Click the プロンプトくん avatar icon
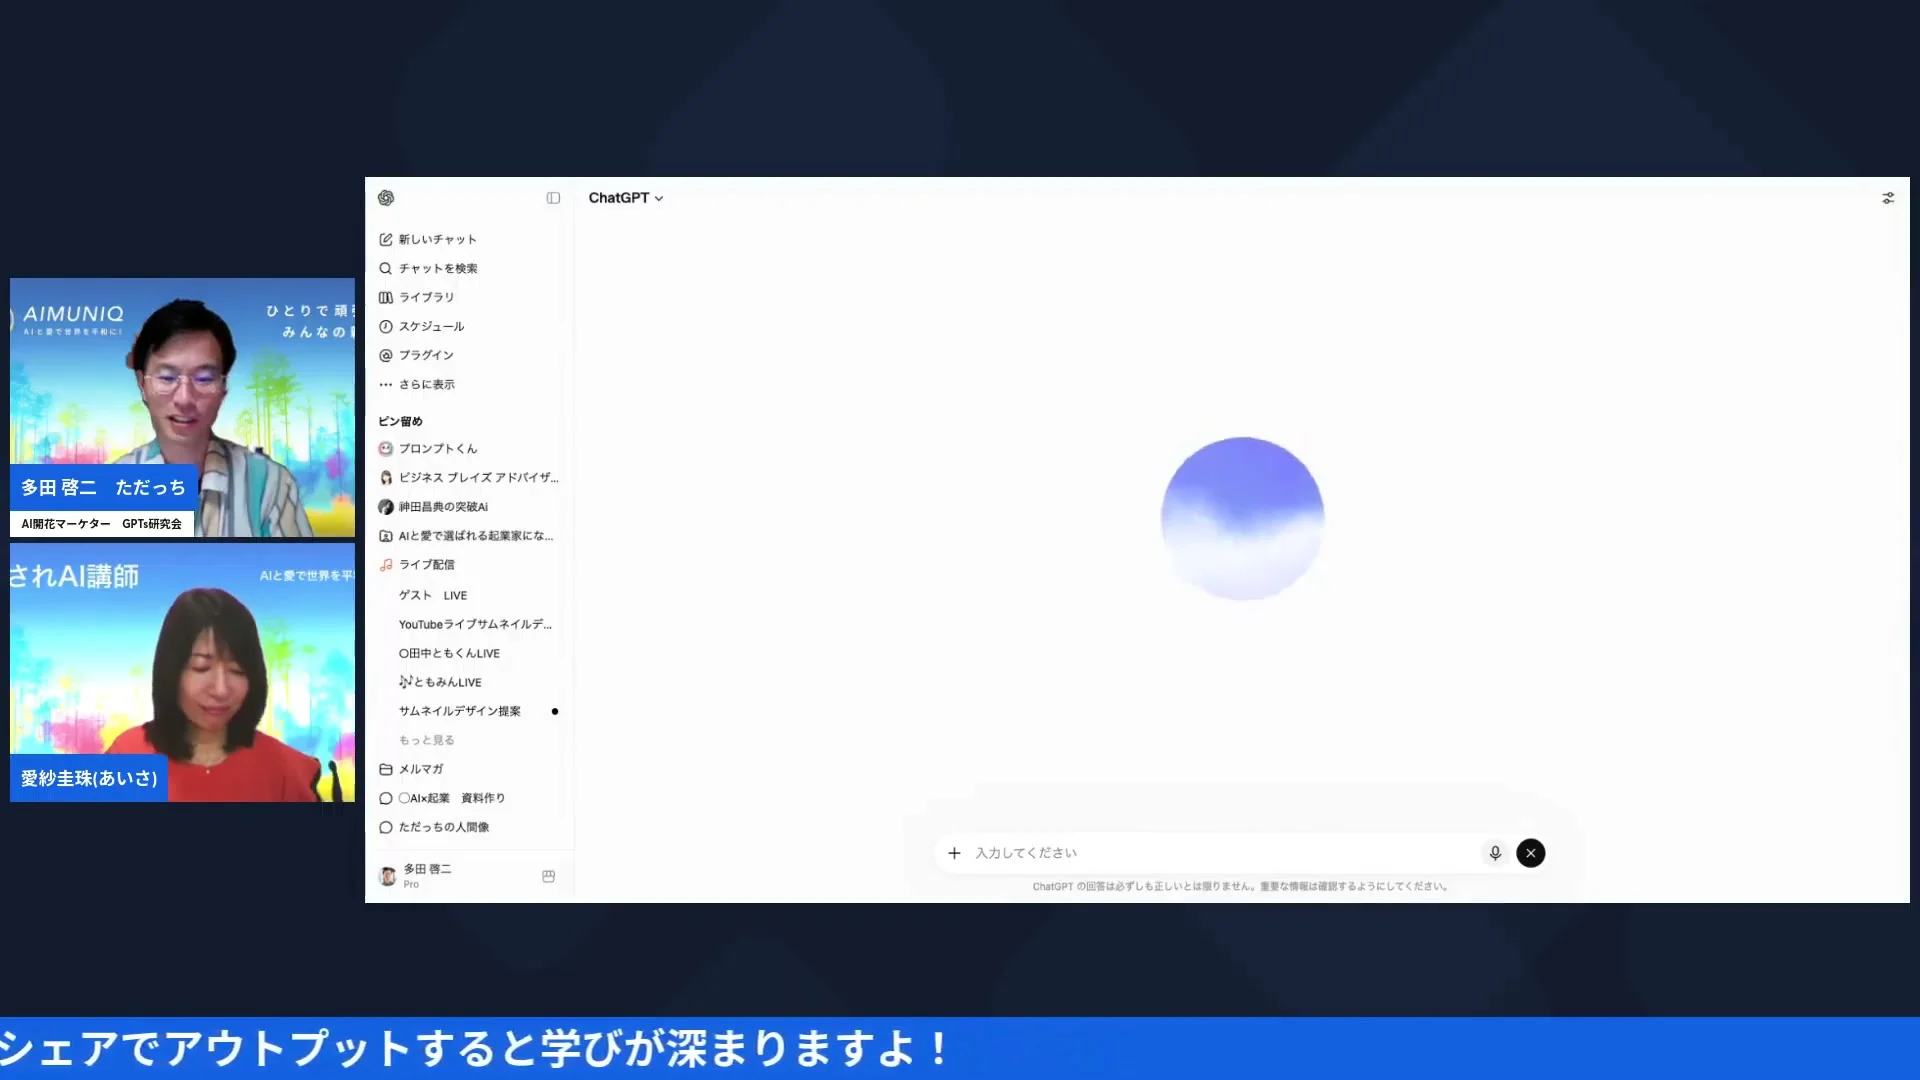The height and width of the screenshot is (1080, 1920). coord(386,449)
